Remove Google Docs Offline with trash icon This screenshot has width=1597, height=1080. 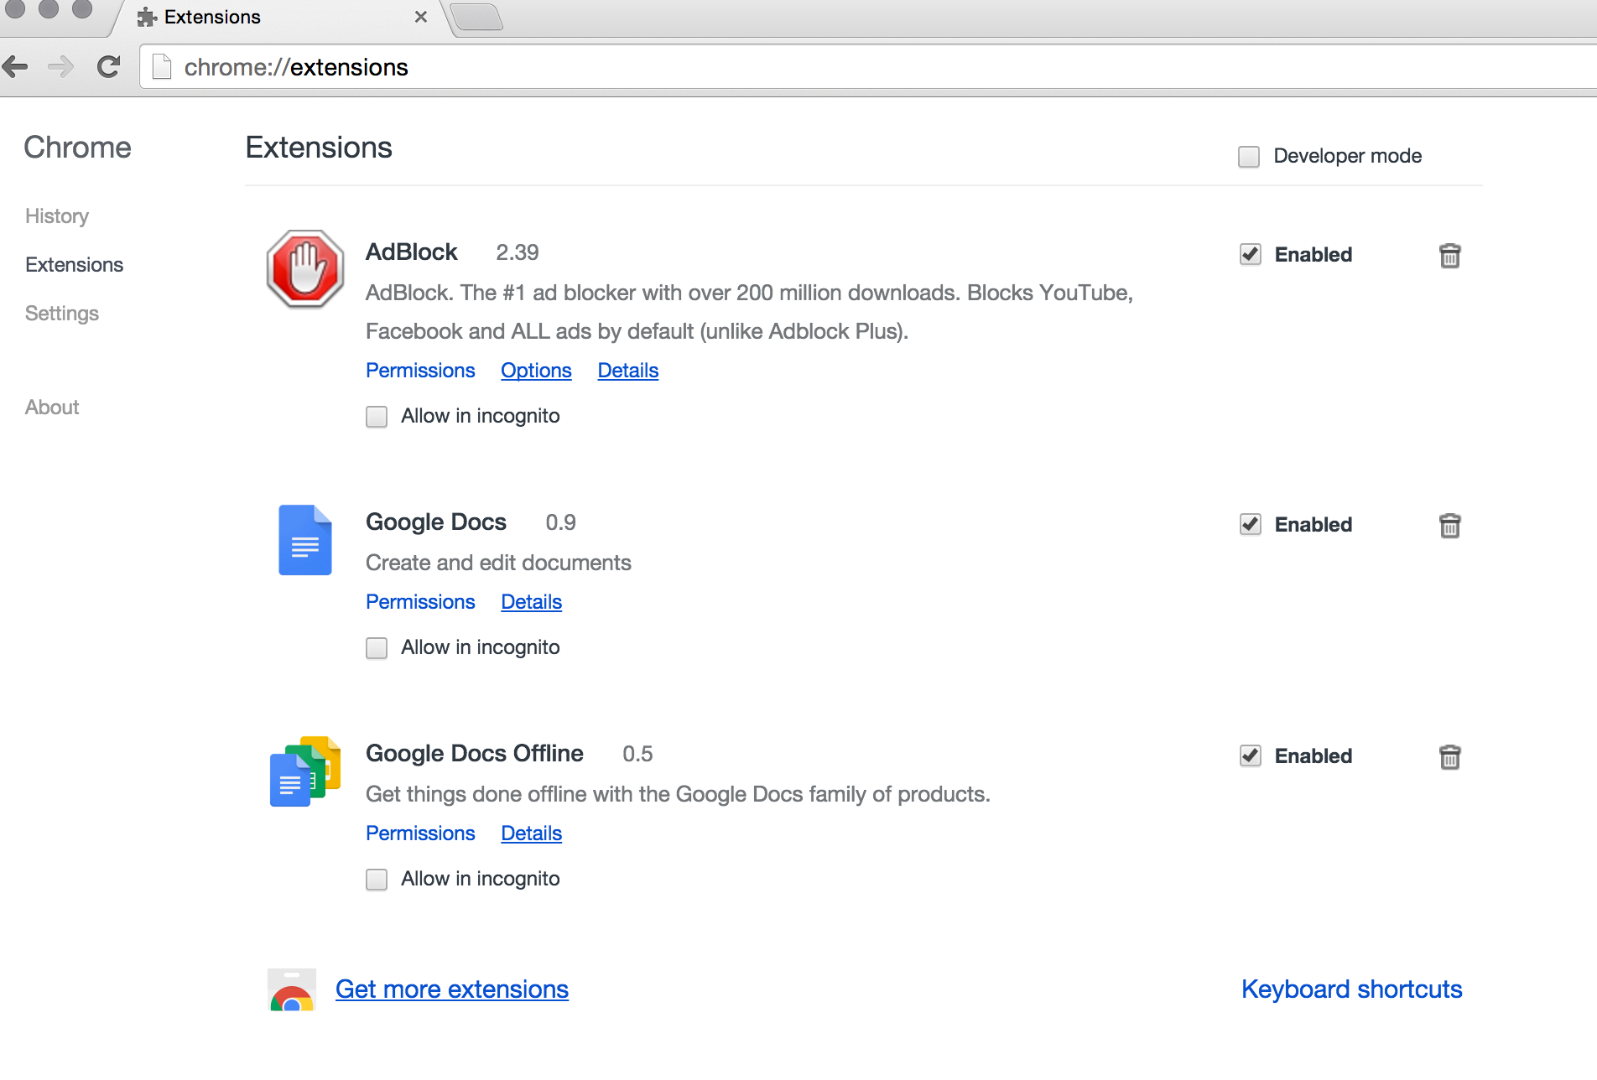pos(1450,757)
